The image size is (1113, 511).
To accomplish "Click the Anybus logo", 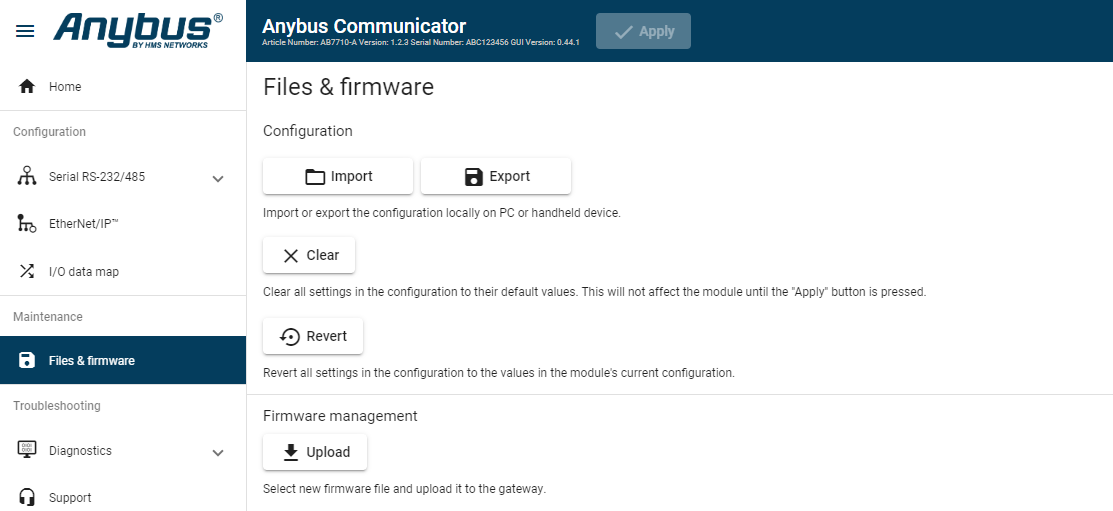I will tap(138, 31).
